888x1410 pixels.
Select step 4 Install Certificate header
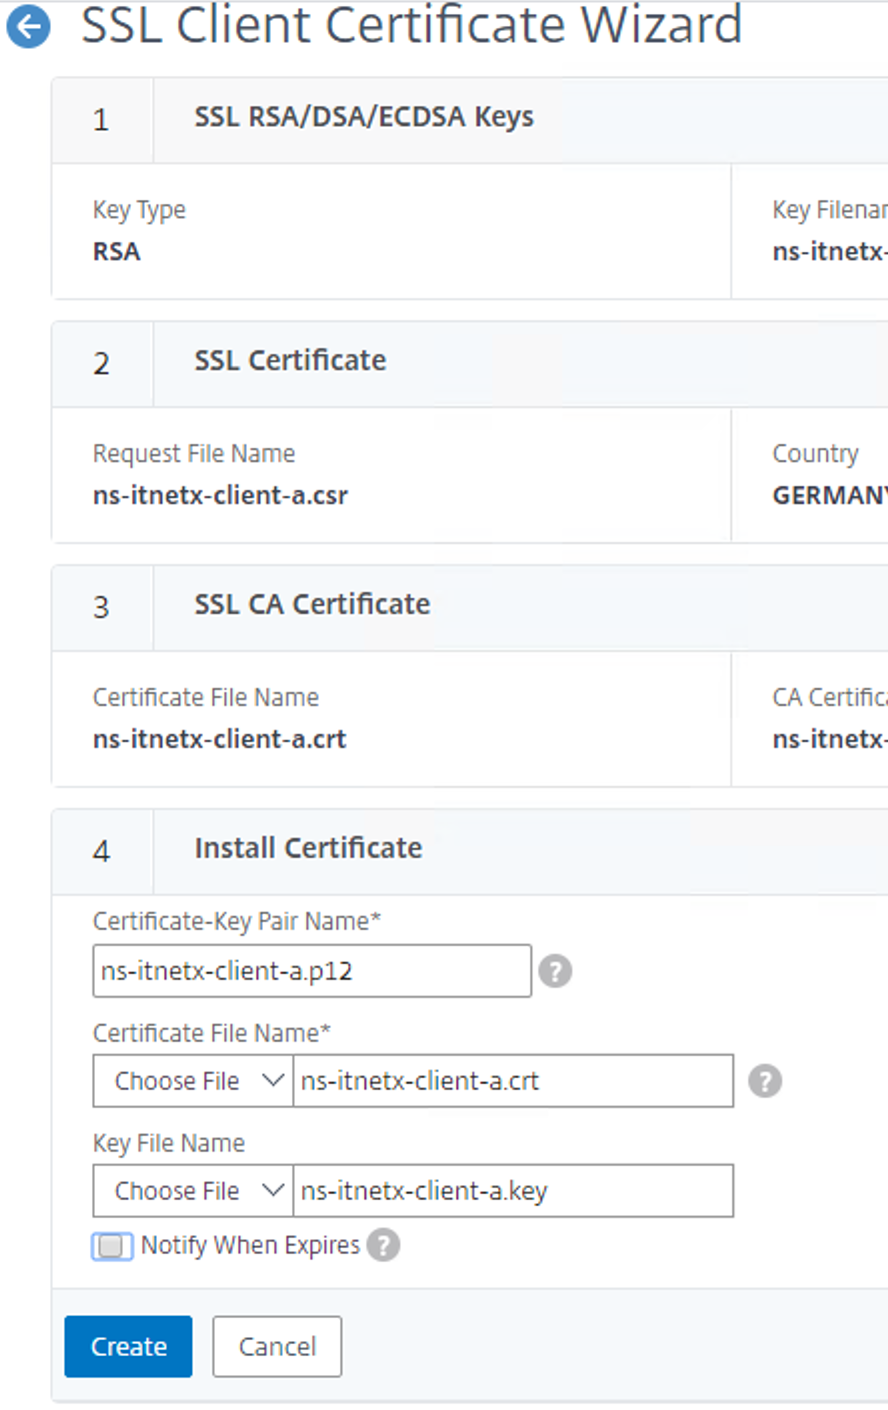click(x=470, y=852)
